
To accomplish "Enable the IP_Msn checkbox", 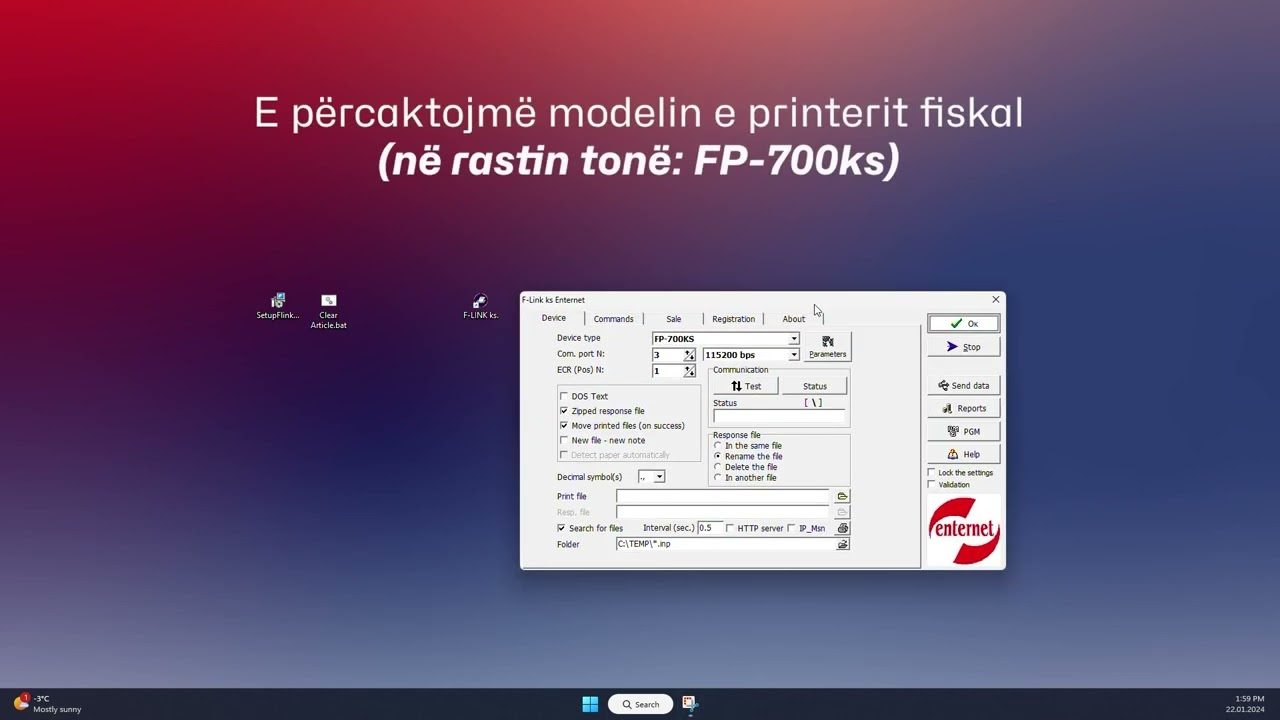I will [x=792, y=528].
